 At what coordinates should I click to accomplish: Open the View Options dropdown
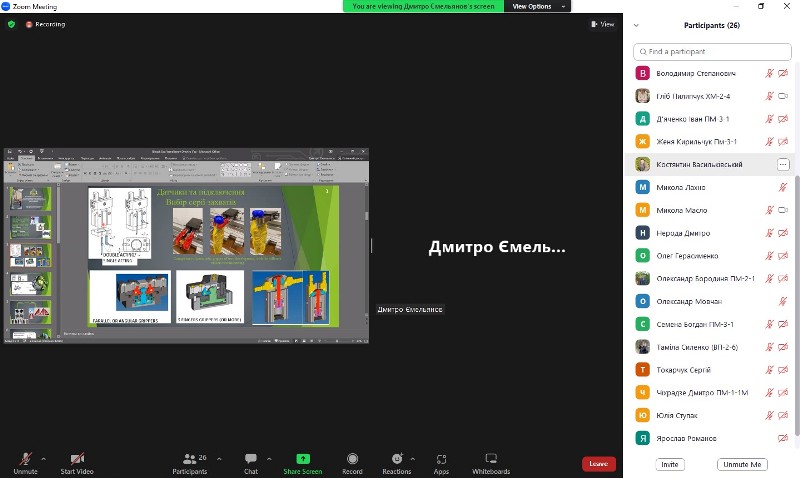pyautogui.click(x=537, y=6)
